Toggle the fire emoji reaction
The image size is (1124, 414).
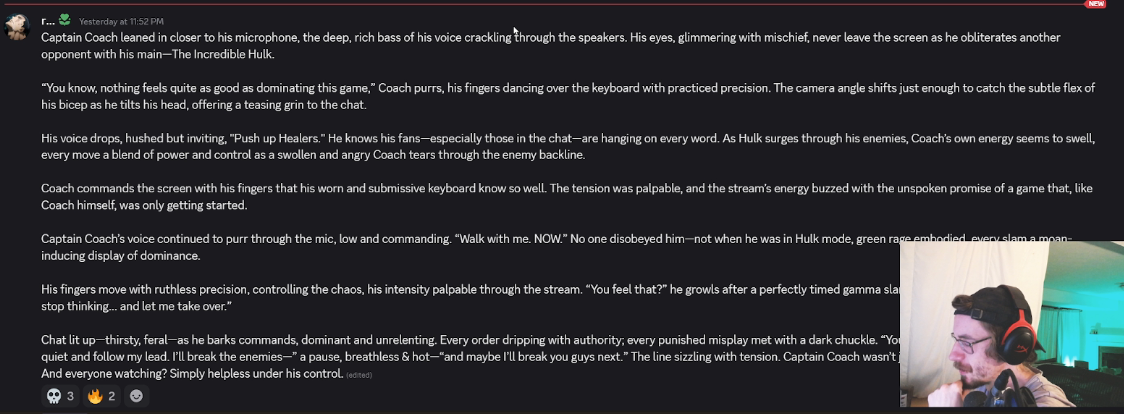[101, 395]
